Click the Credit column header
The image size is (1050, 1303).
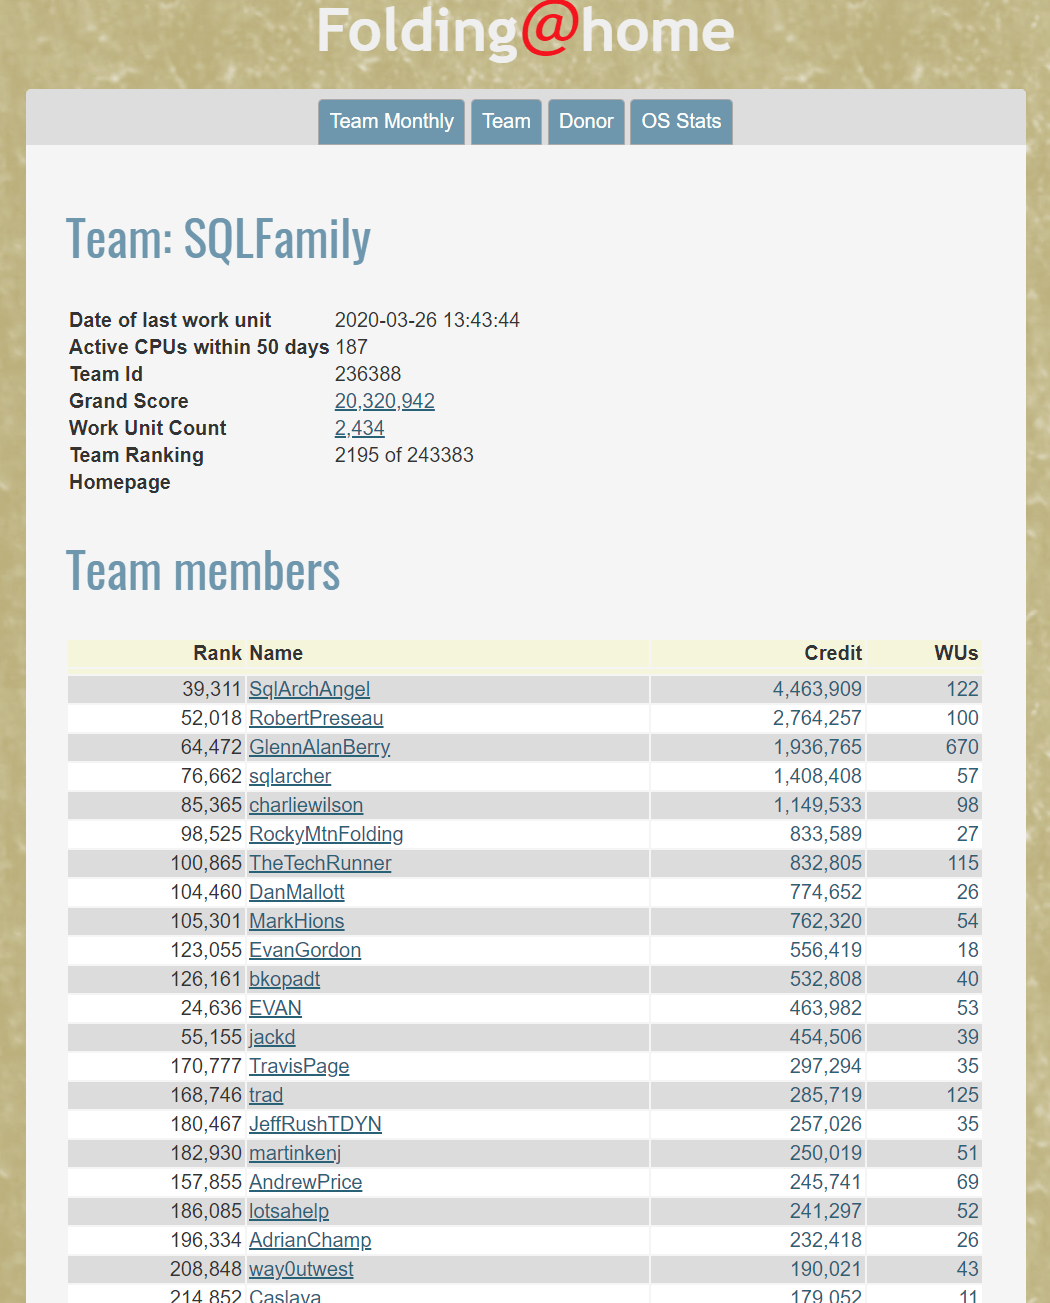(833, 653)
